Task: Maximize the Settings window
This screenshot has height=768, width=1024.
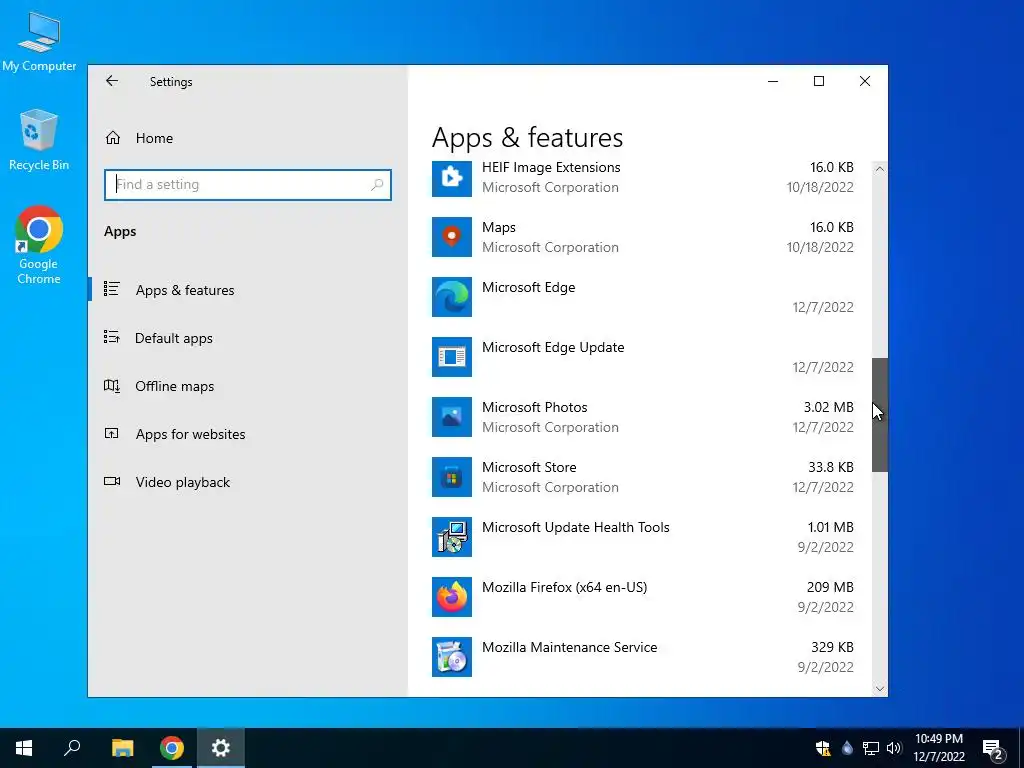Action: tap(819, 81)
